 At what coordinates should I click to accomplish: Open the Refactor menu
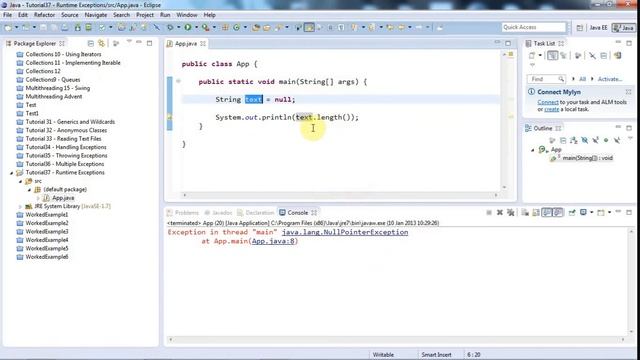coord(44,15)
